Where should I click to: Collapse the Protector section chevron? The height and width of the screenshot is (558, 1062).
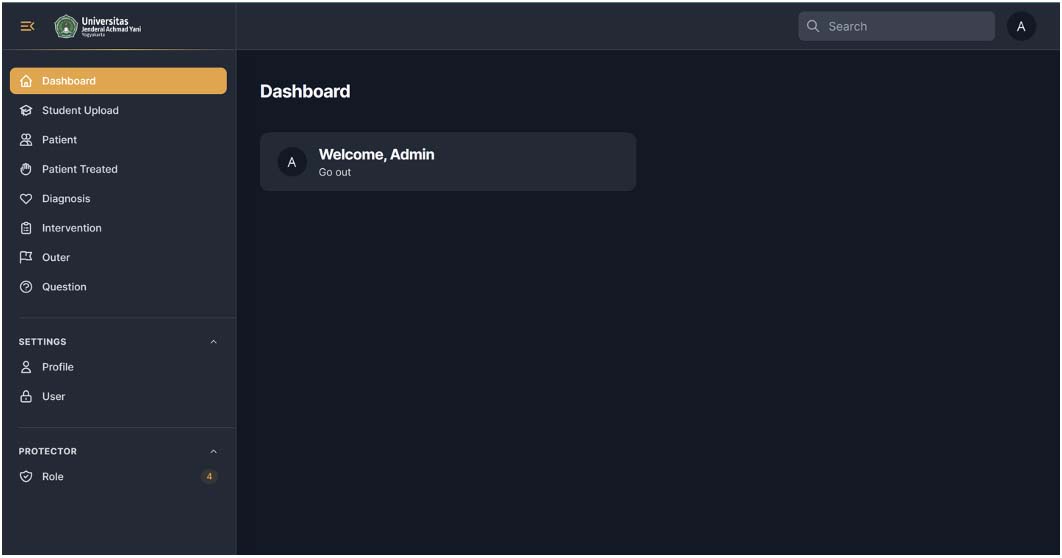(213, 452)
